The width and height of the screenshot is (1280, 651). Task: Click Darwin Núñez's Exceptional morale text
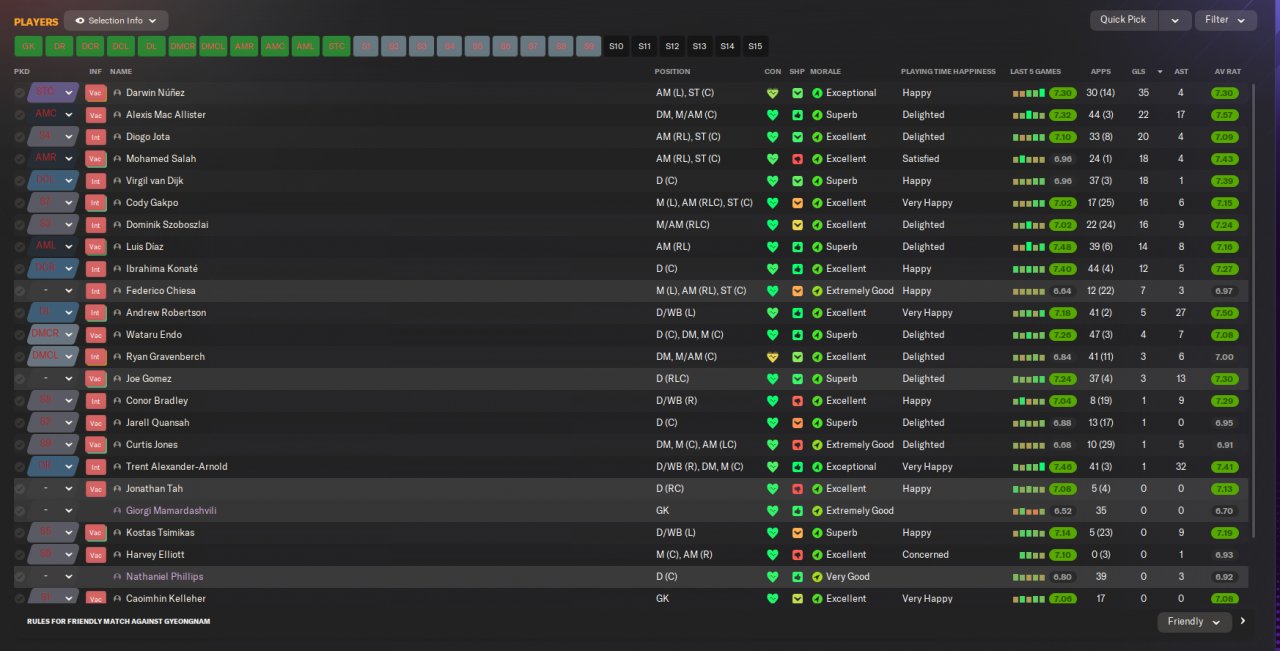point(851,93)
